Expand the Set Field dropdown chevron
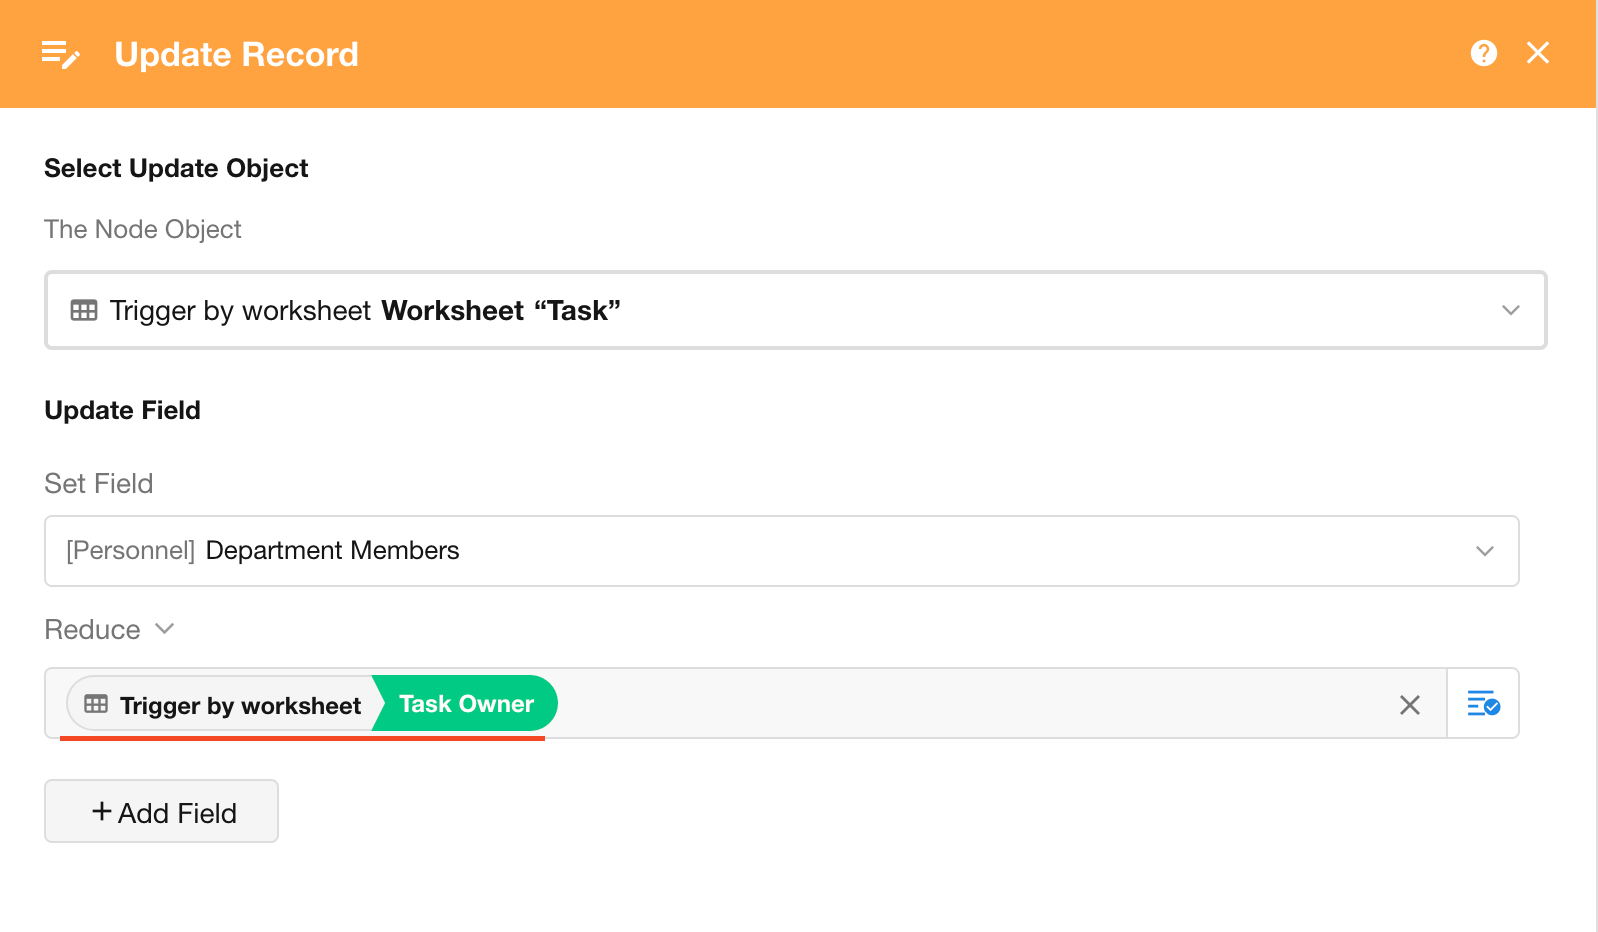Viewport: 1598px width, 932px height. [1485, 551]
